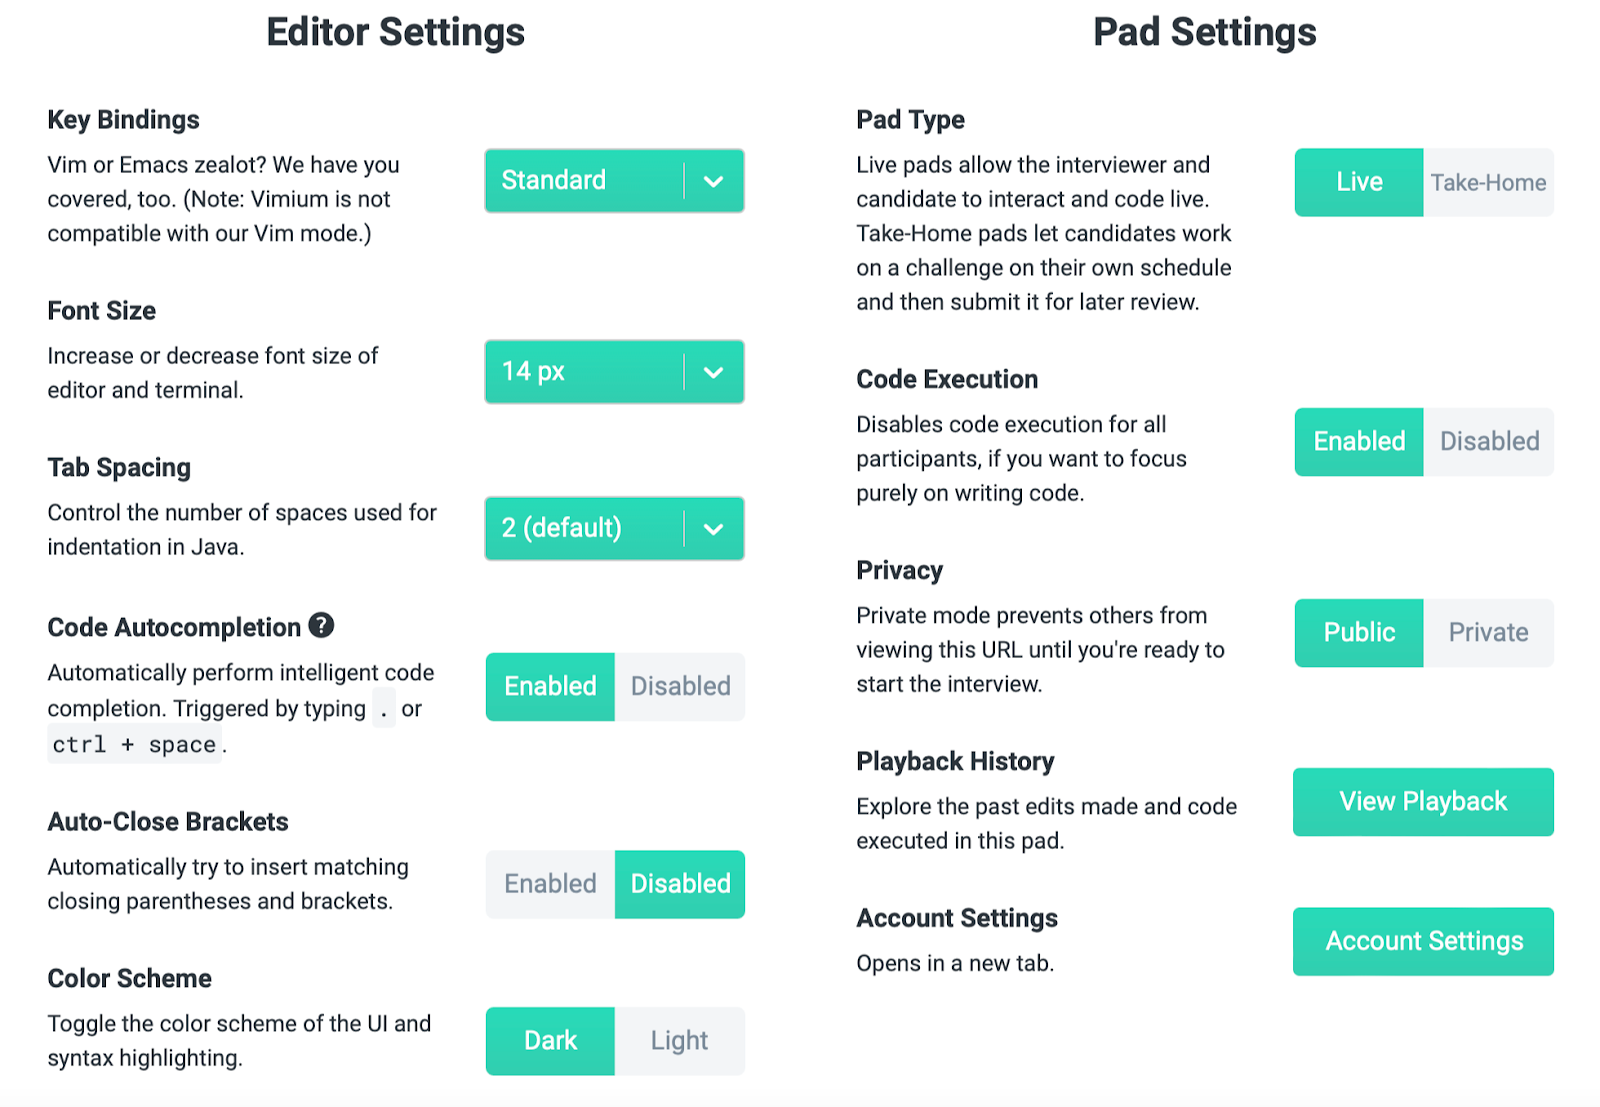
Task: Enable Auto-Close Brackets
Action: click(550, 884)
